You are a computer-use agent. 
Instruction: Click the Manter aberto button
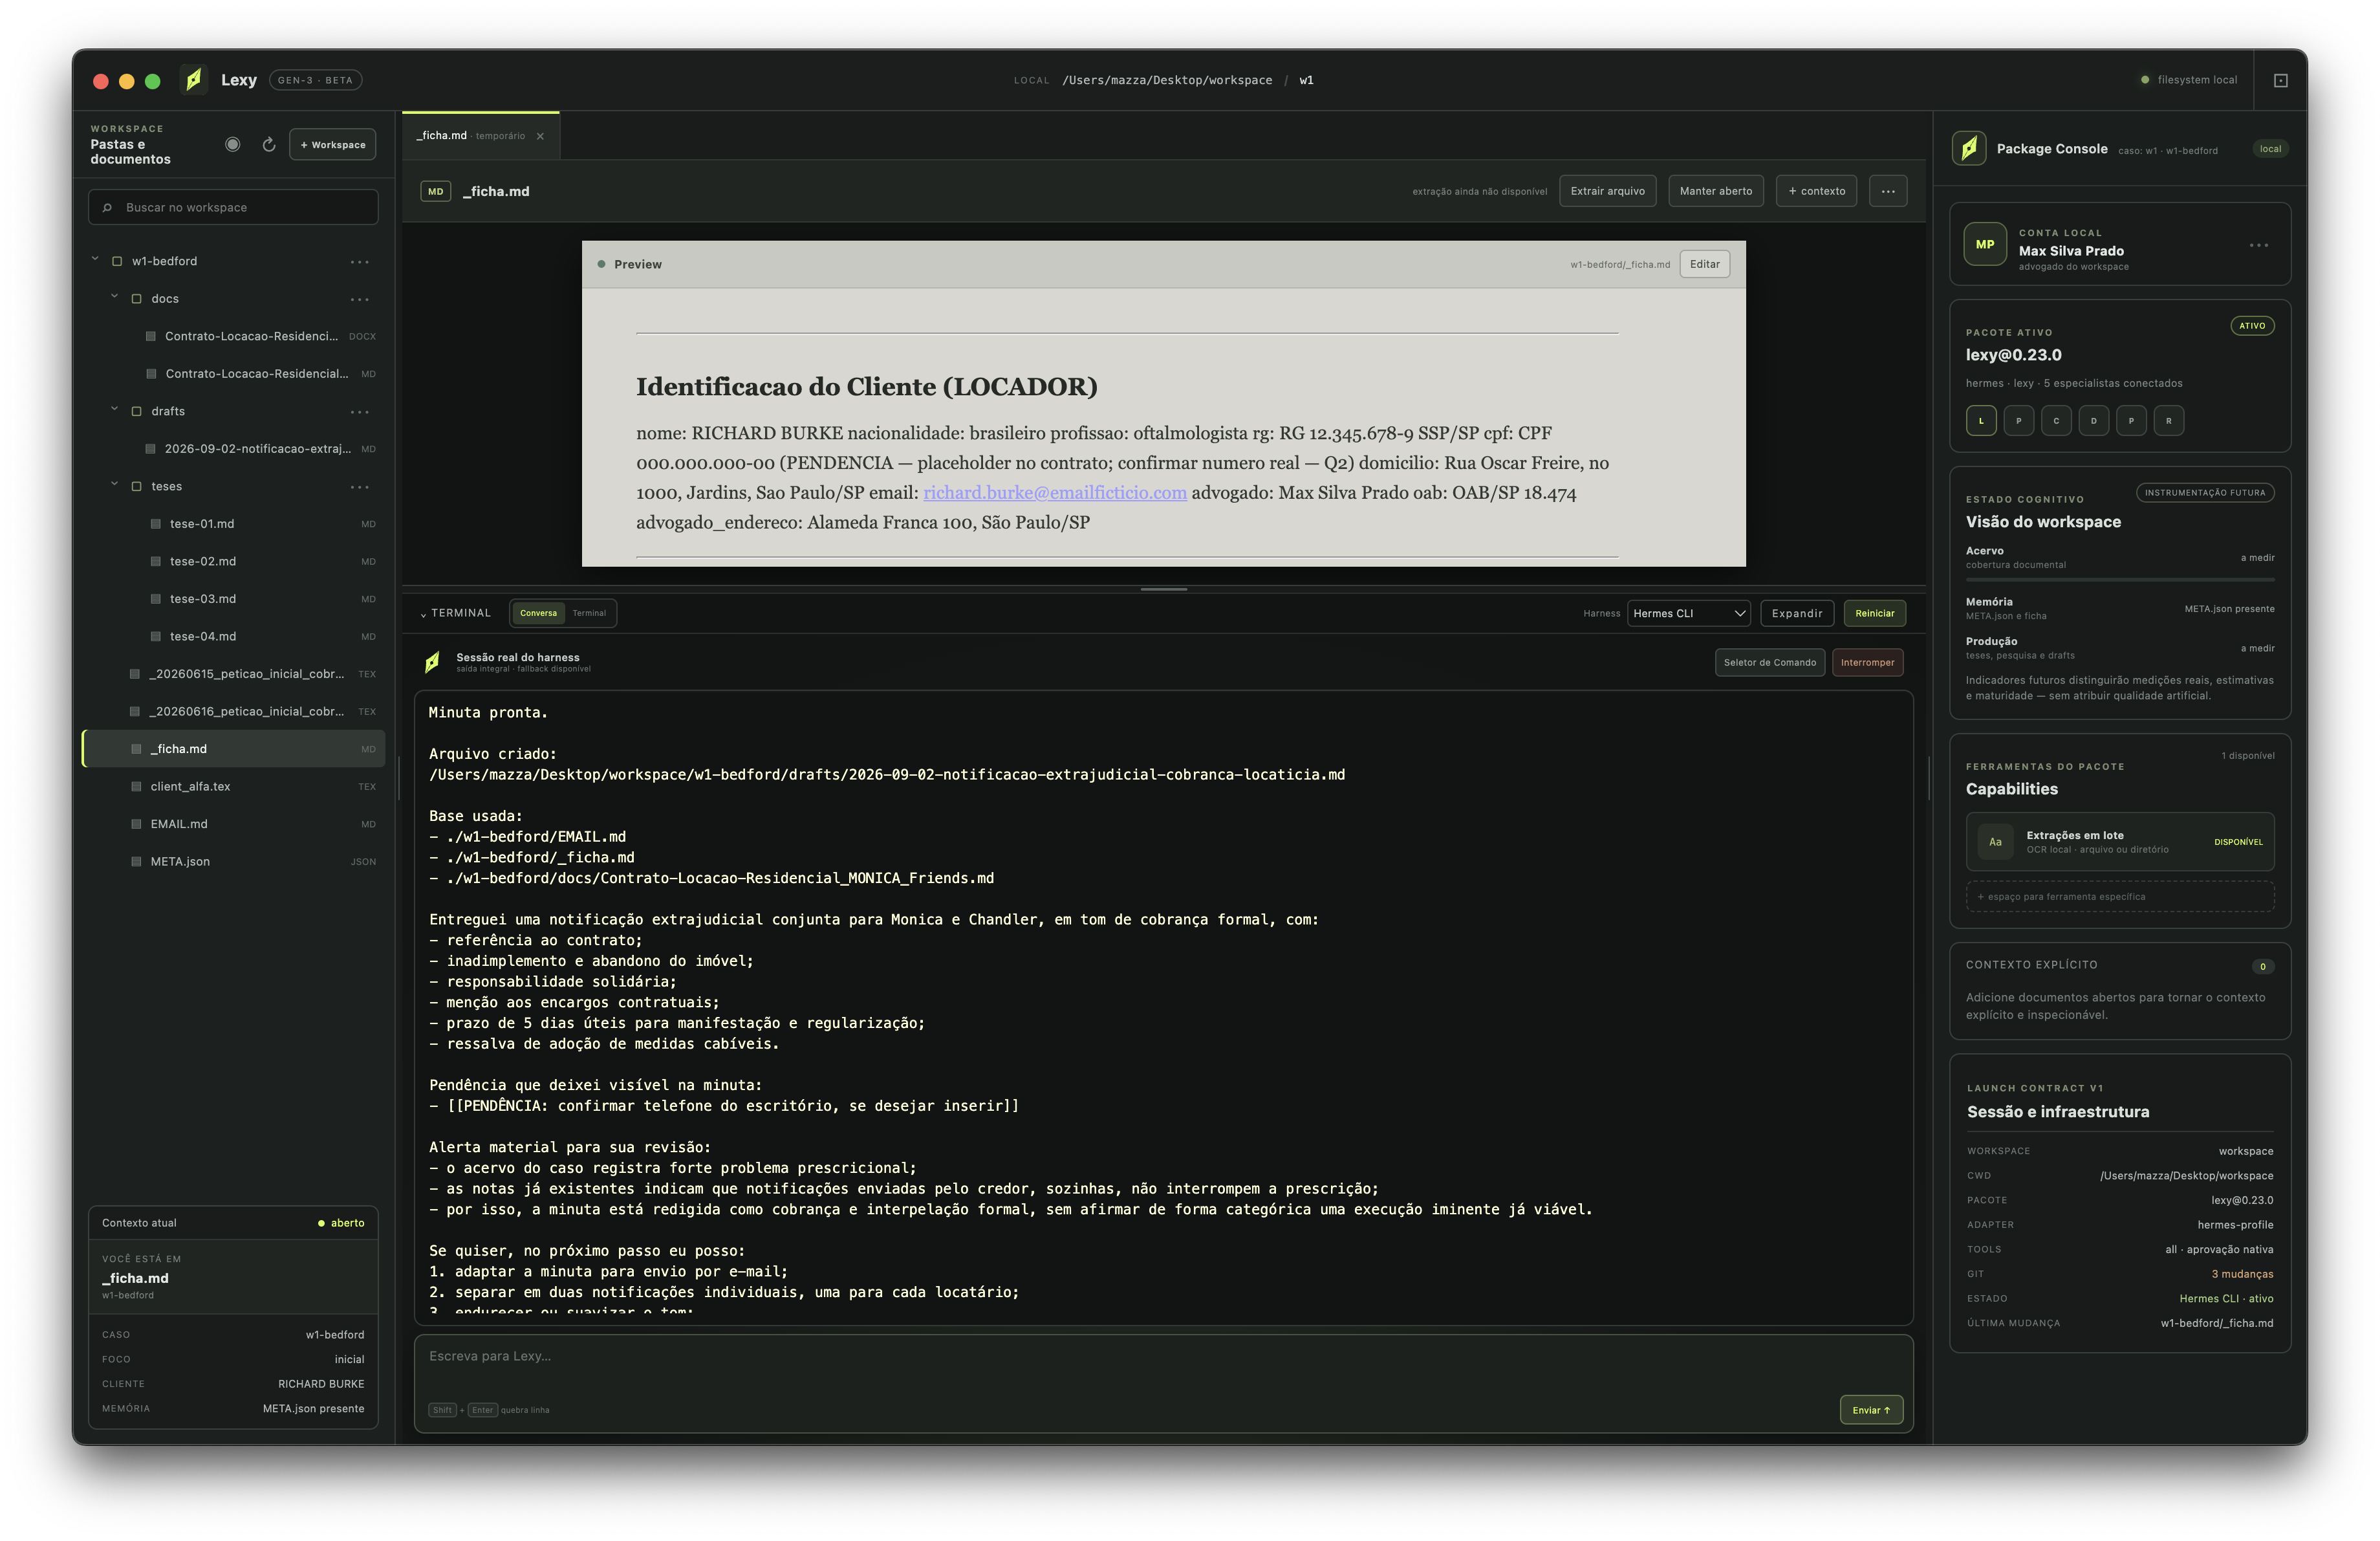pyautogui.click(x=1716, y=191)
